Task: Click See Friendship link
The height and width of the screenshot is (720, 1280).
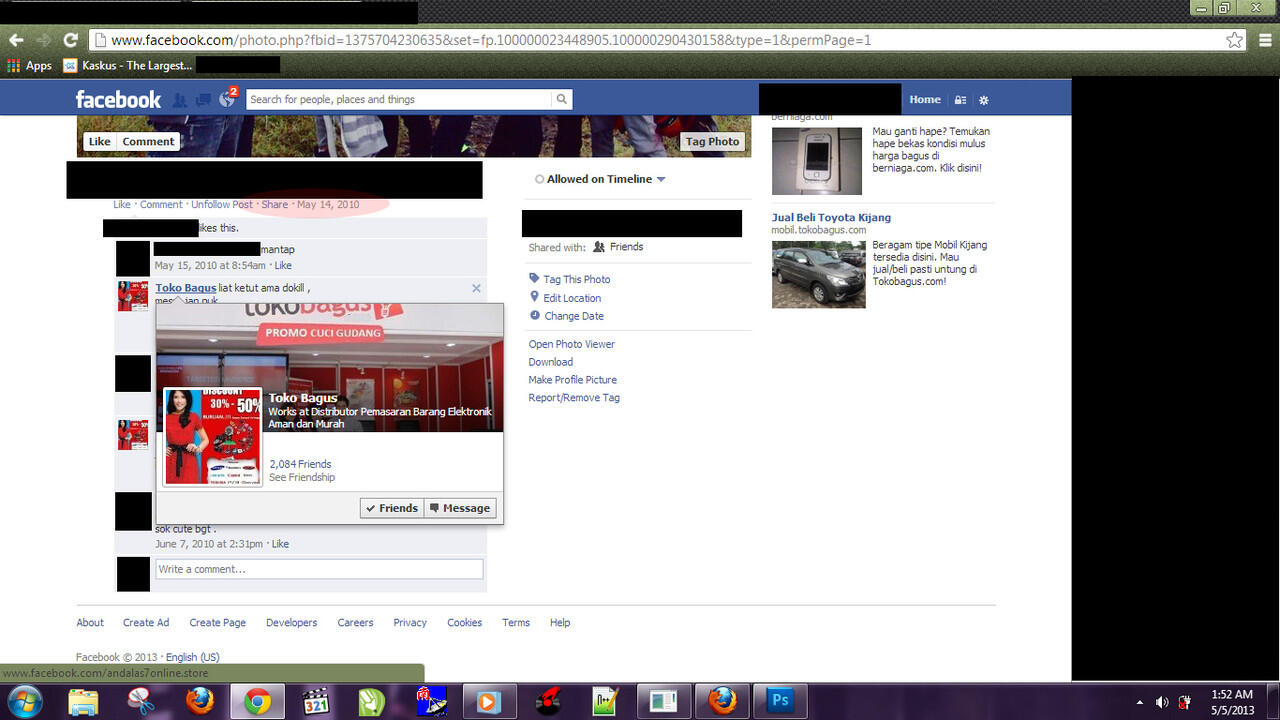Action: click(x=302, y=477)
